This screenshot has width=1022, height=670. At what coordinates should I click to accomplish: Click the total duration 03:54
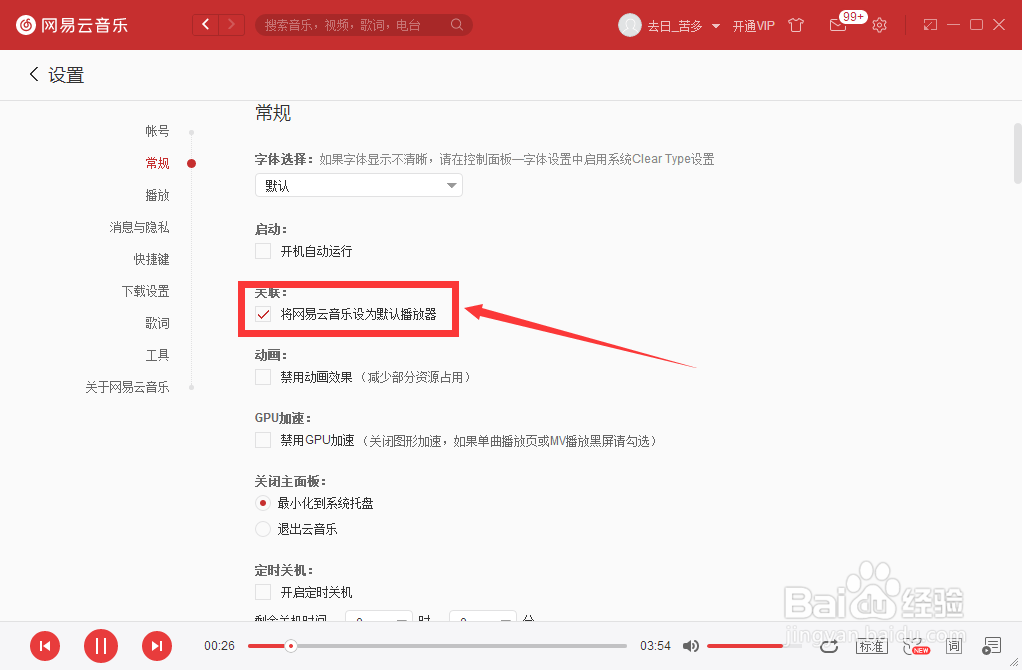click(655, 646)
